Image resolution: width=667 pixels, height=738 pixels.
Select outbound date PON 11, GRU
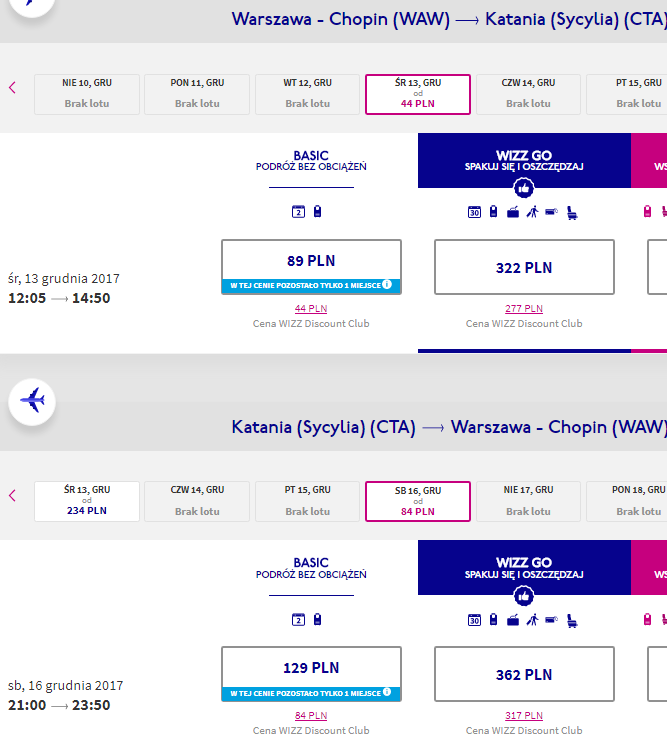(x=197, y=94)
